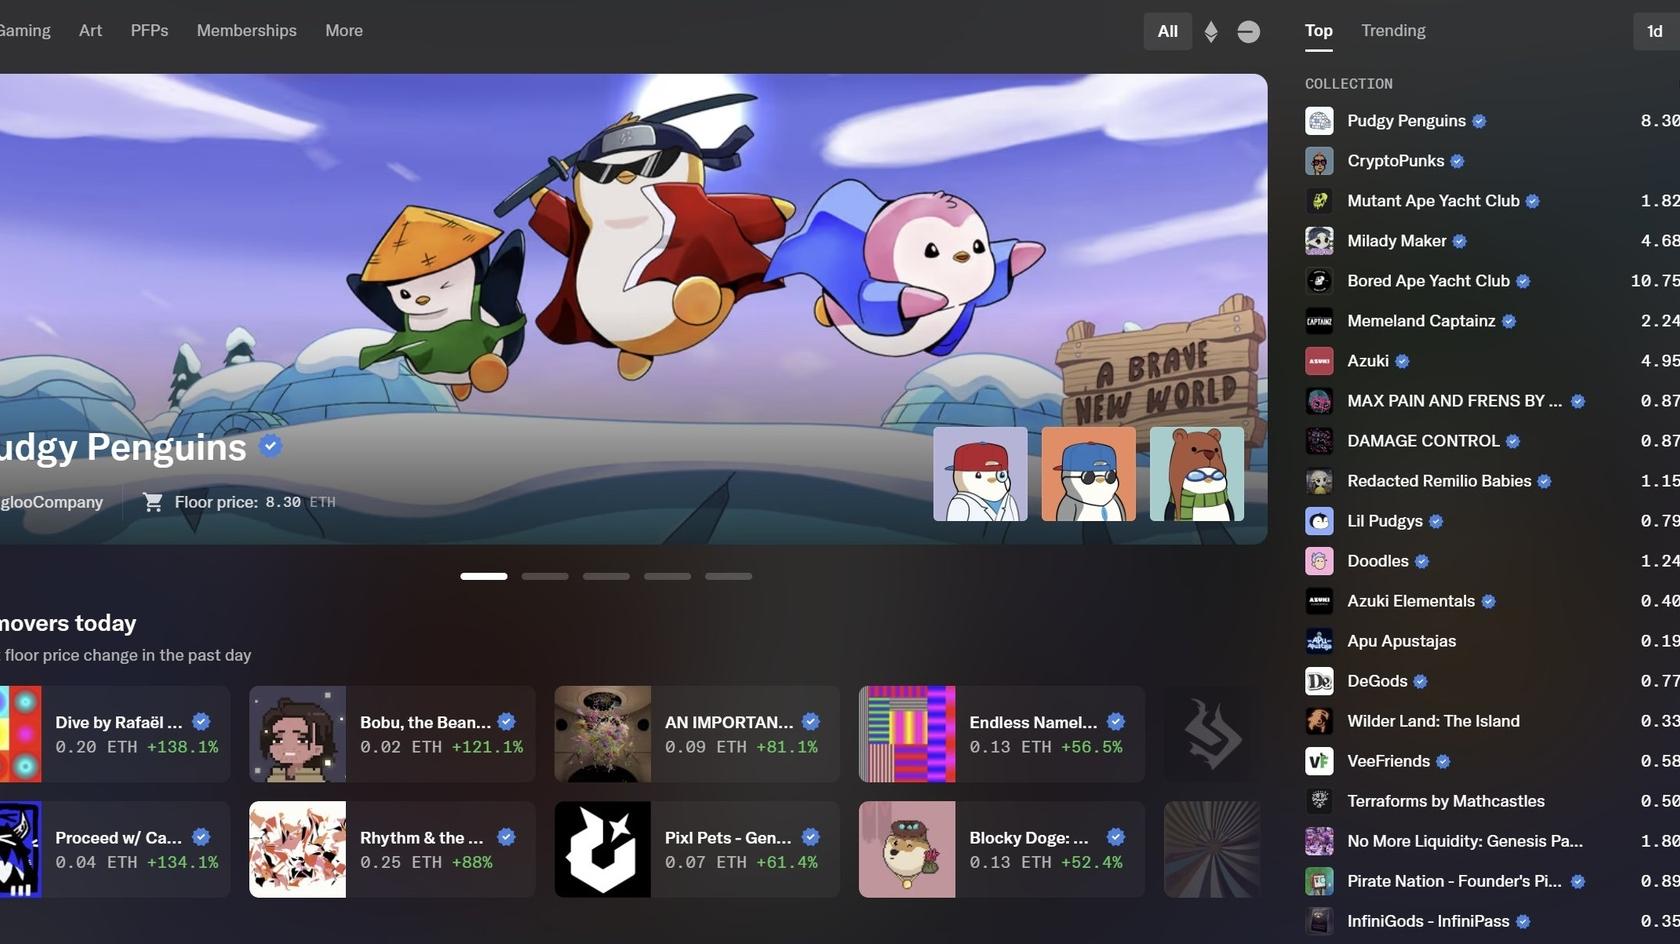Open the Art category tab
This screenshot has height=944, width=1680.
pos(90,31)
